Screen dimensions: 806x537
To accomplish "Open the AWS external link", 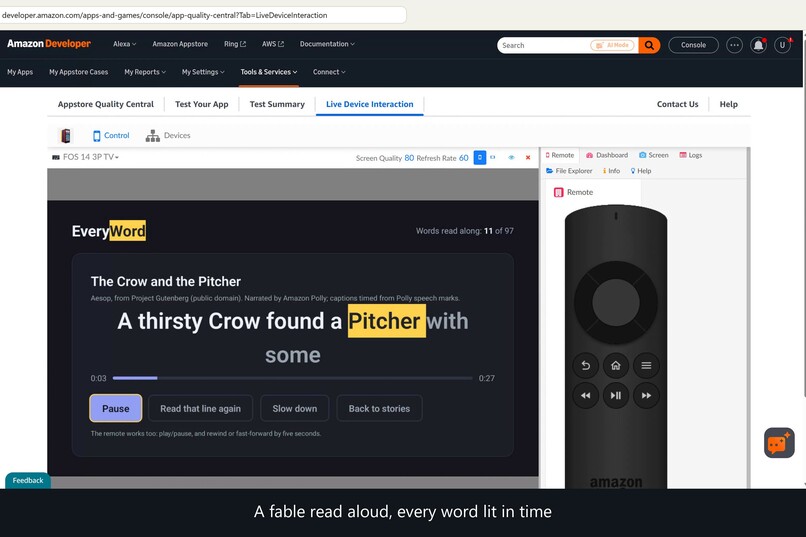I will click(x=273, y=44).
